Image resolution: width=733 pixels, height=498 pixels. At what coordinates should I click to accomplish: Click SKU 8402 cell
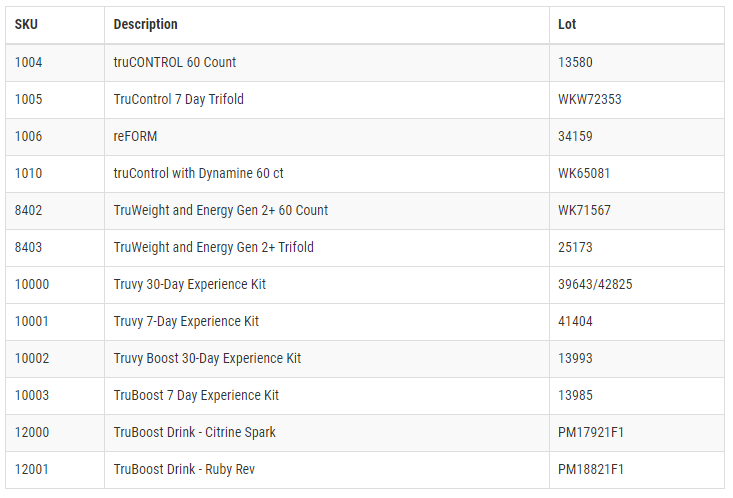[x=29, y=210]
